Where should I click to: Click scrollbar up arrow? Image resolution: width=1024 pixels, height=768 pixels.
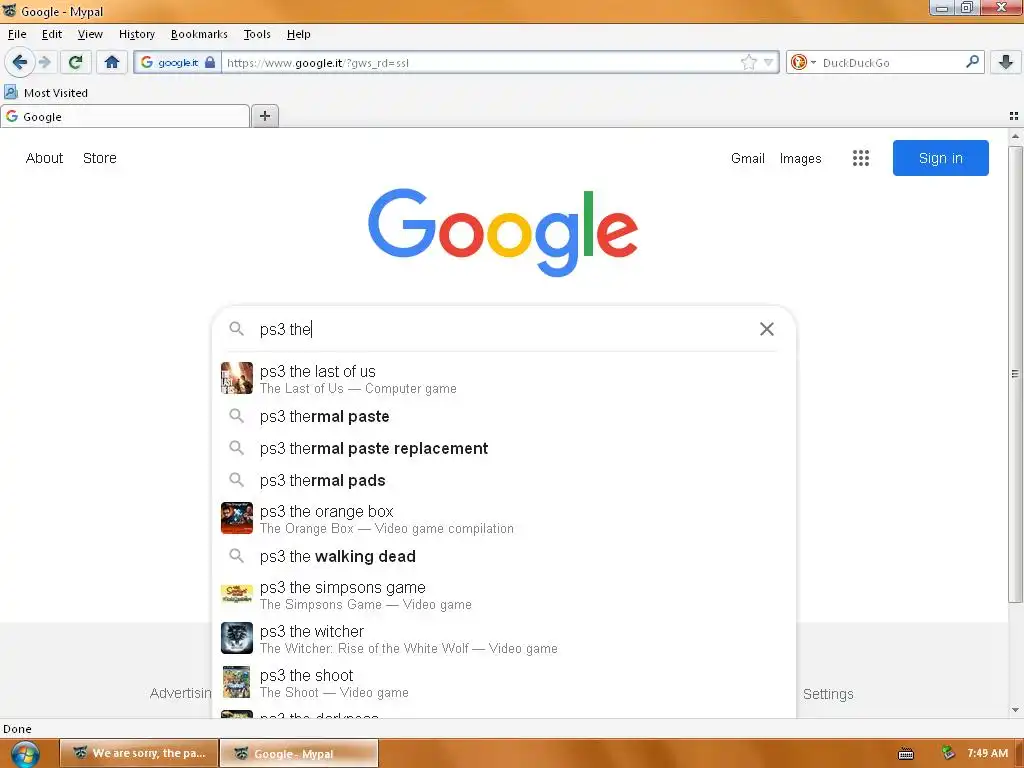[x=1014, y=136]
